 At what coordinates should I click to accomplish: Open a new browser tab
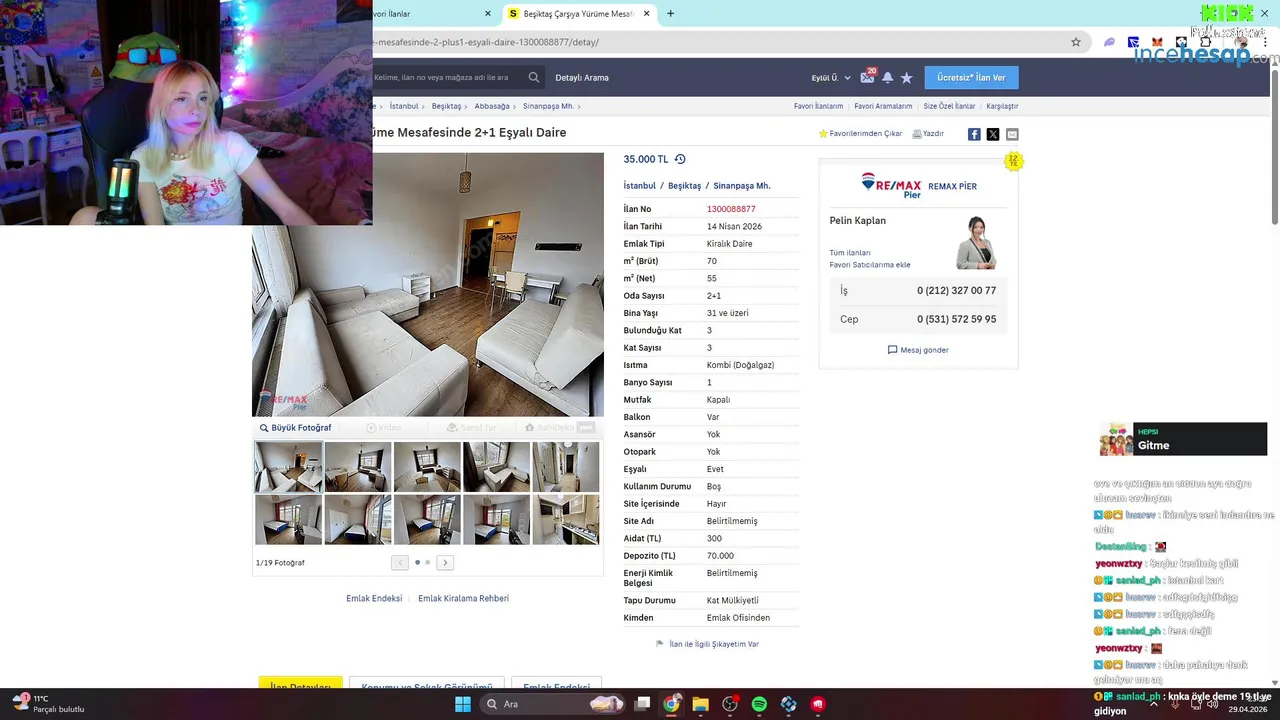tap(670, 14)
